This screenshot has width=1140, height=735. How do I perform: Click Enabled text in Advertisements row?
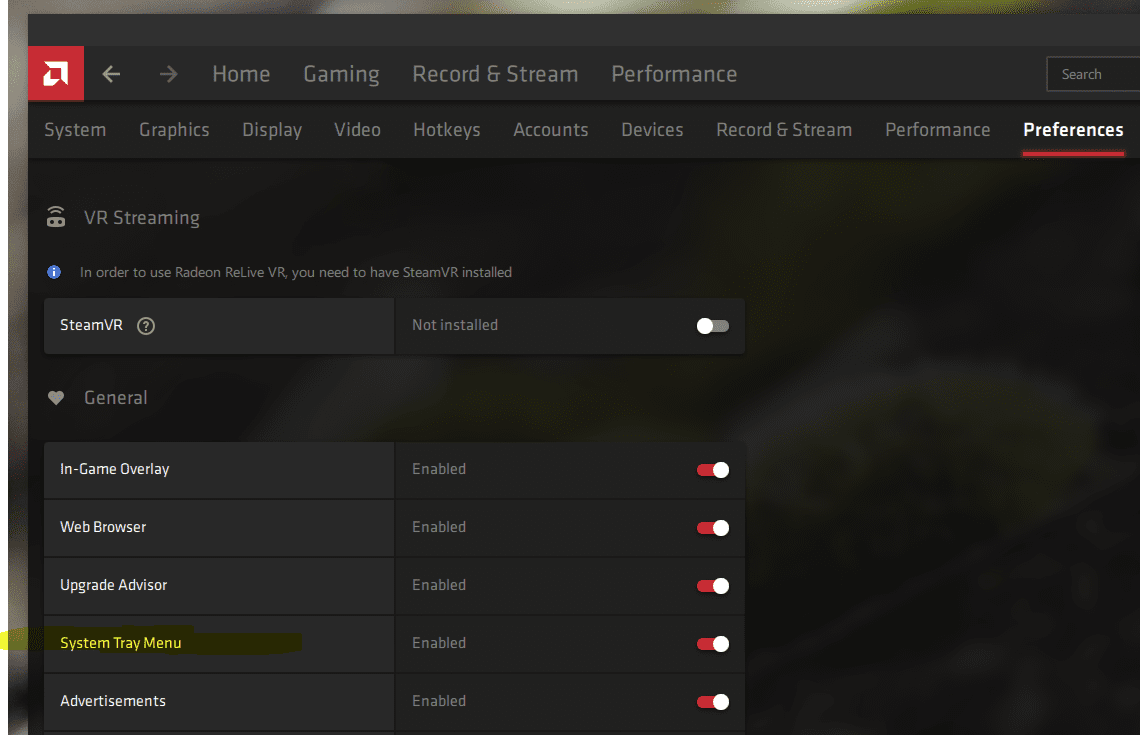tap(439, 701)
